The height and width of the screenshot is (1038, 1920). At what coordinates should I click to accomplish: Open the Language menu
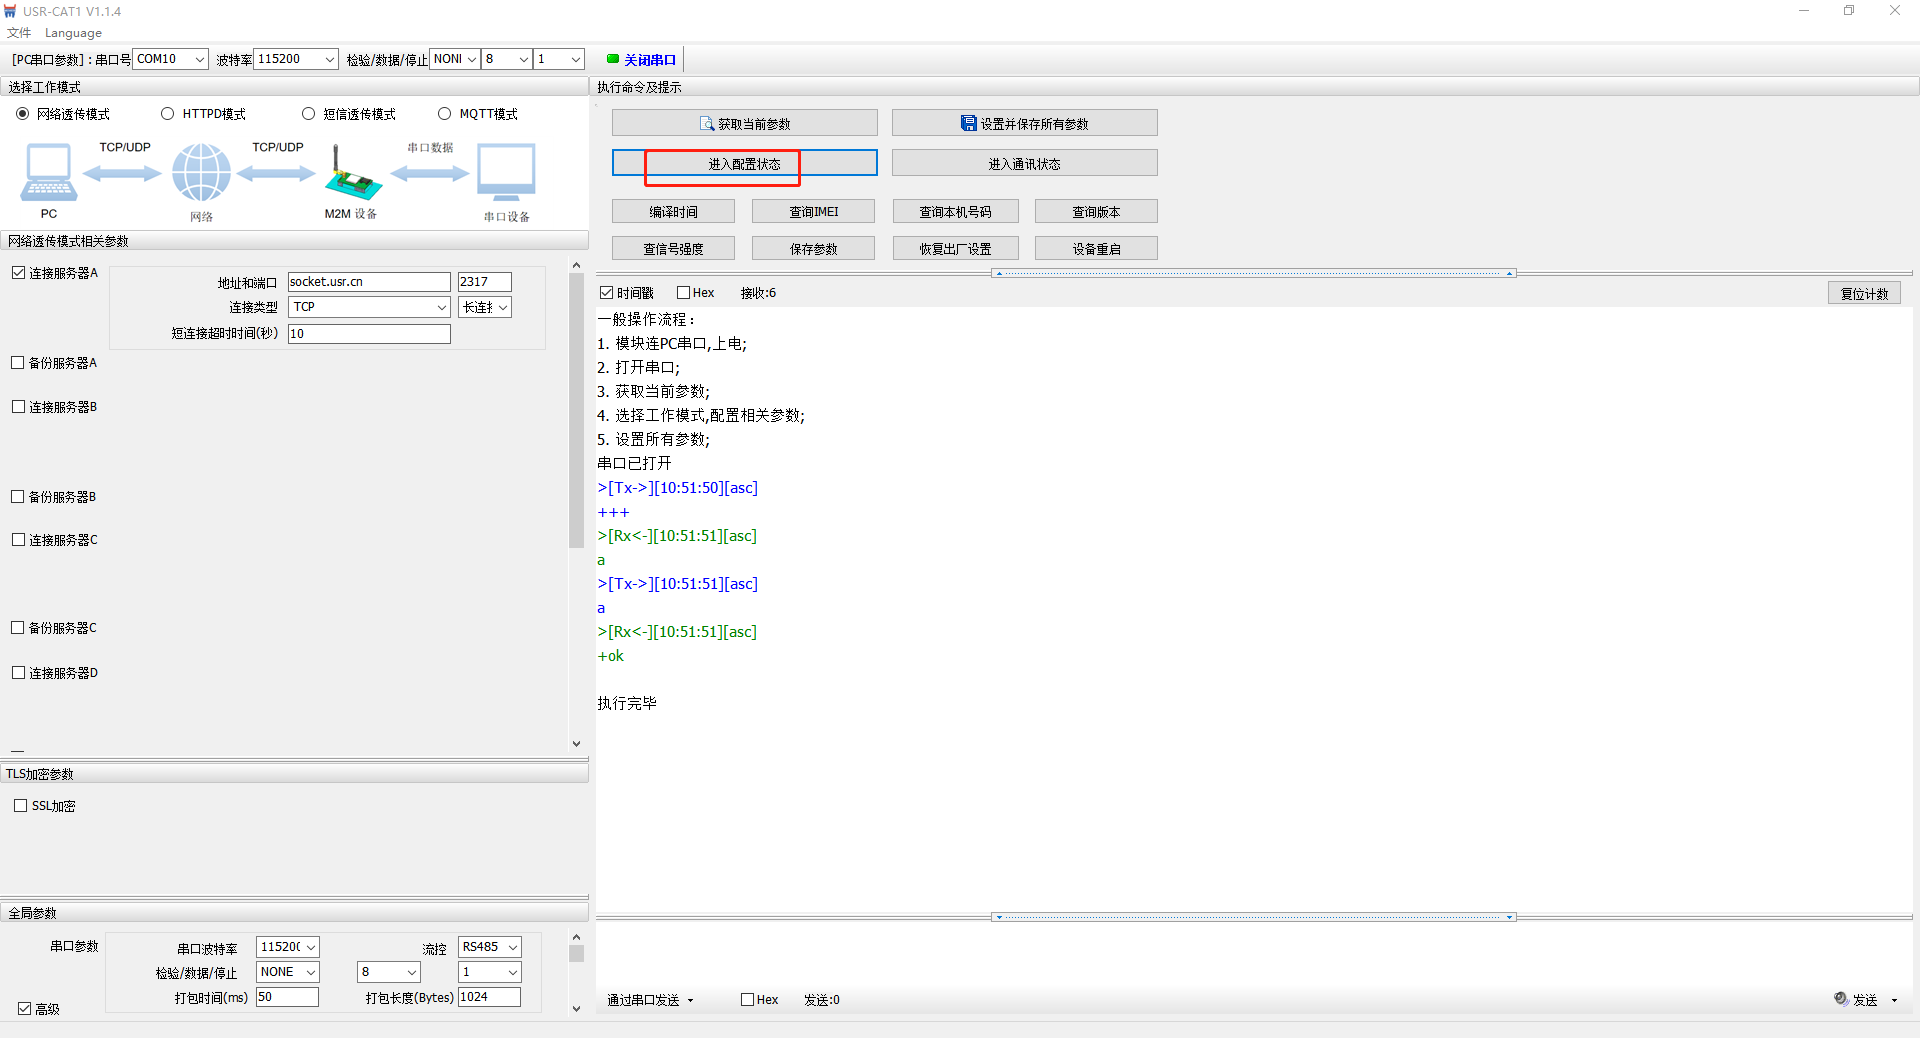coord(73,33)
